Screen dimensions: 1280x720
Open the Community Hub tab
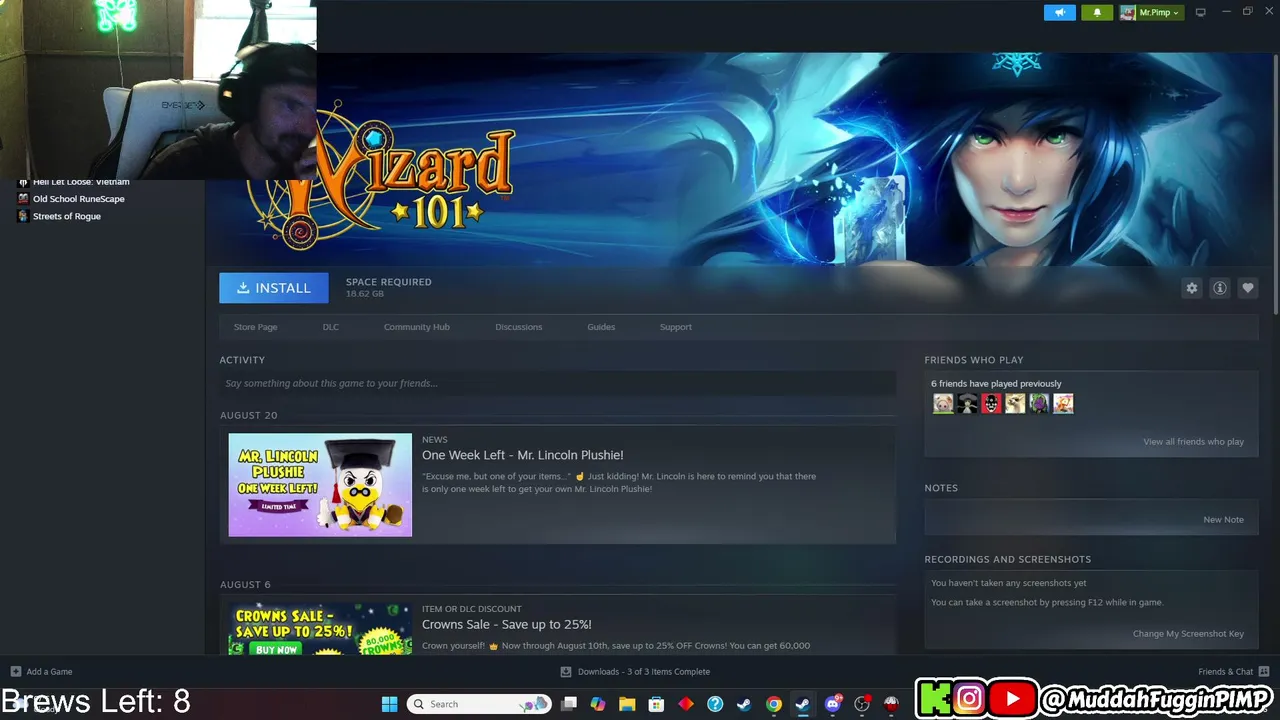[x=417, y=327]
